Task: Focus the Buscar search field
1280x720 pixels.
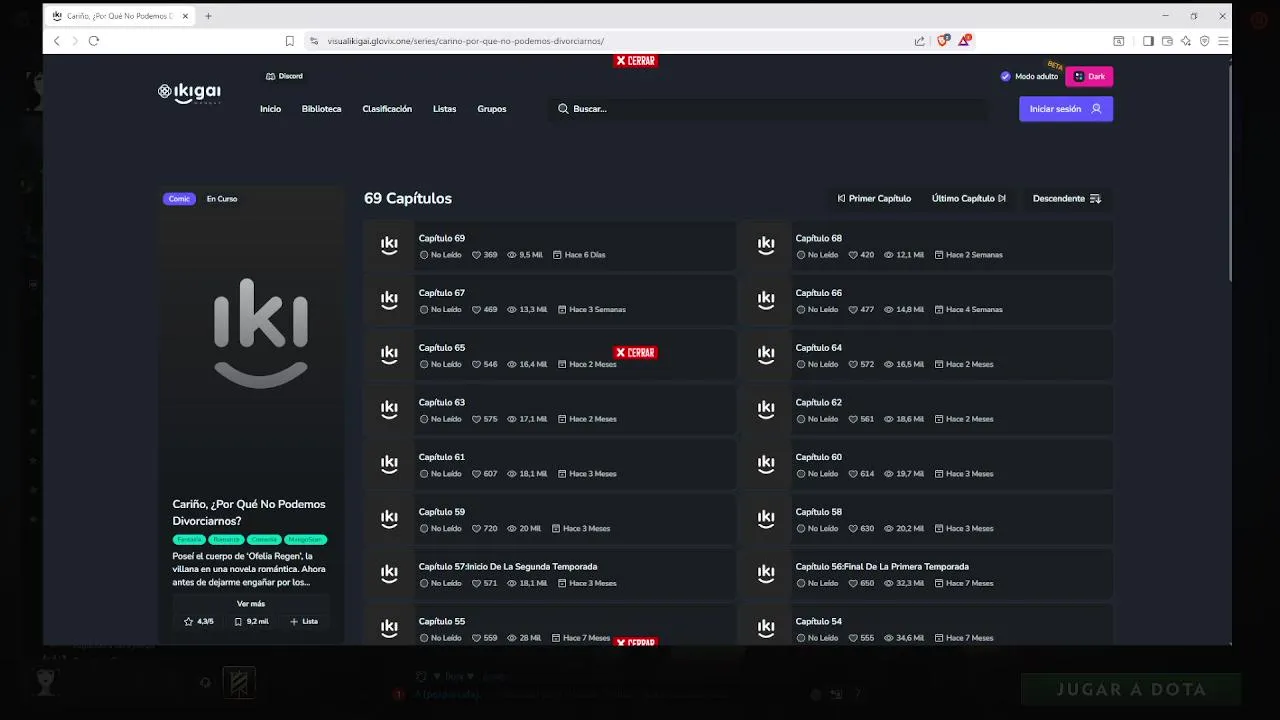Action: [768, 109]
